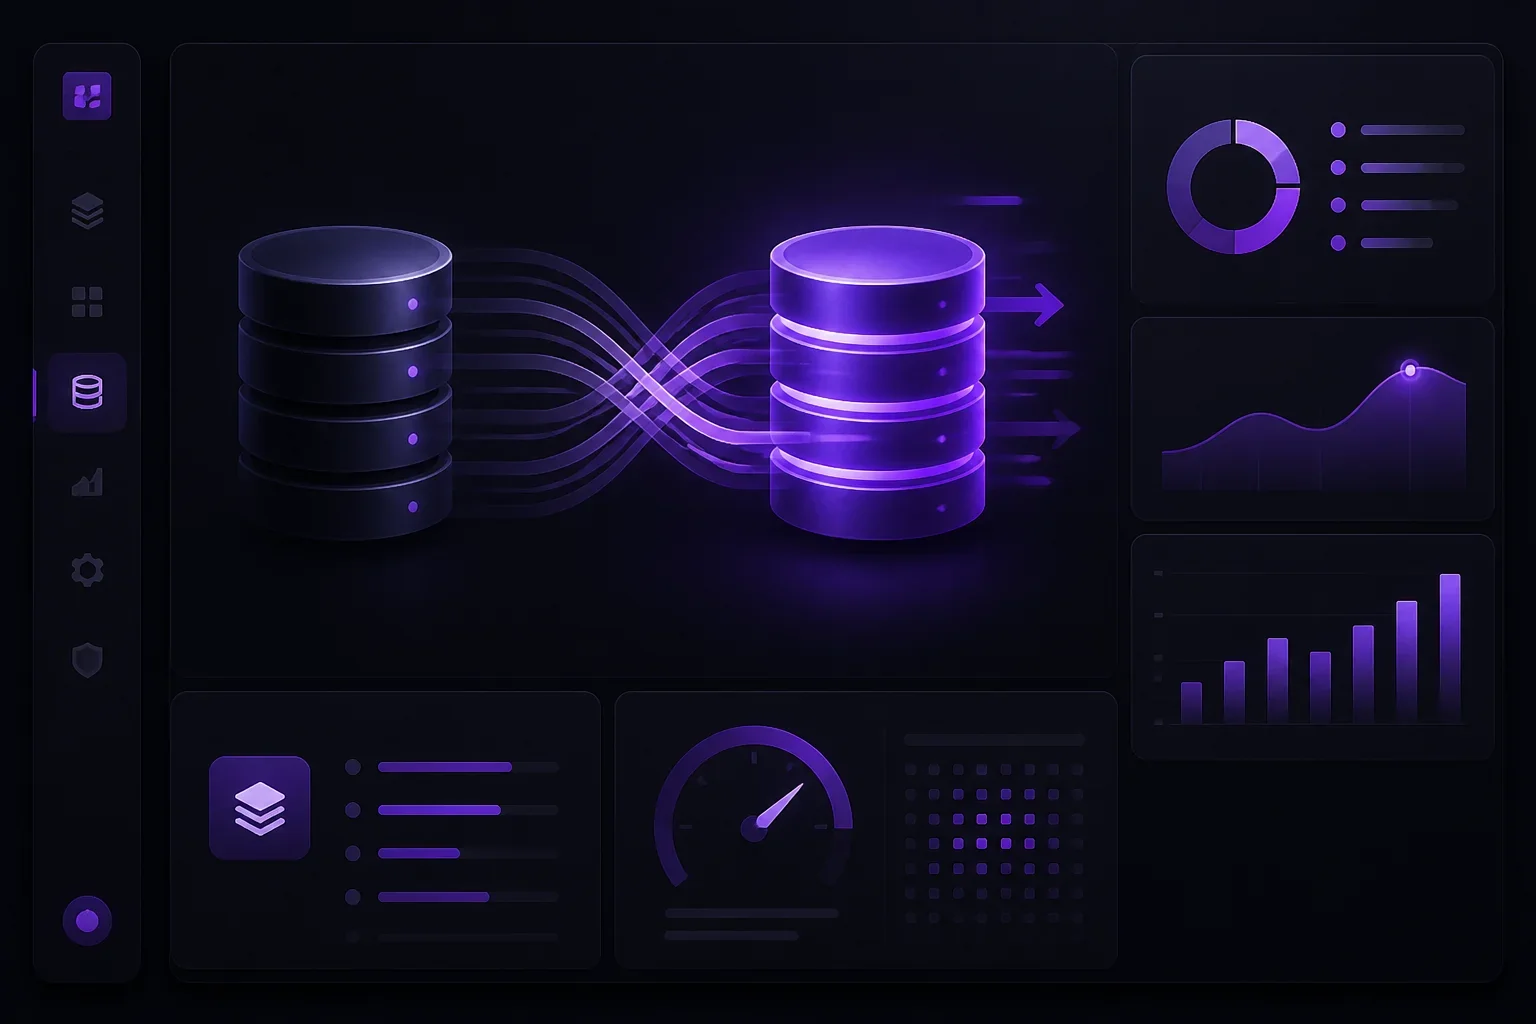1536x1024 pixels.
Task: Click the first bullet dot in layers list
Action: [x=352, y=767]
